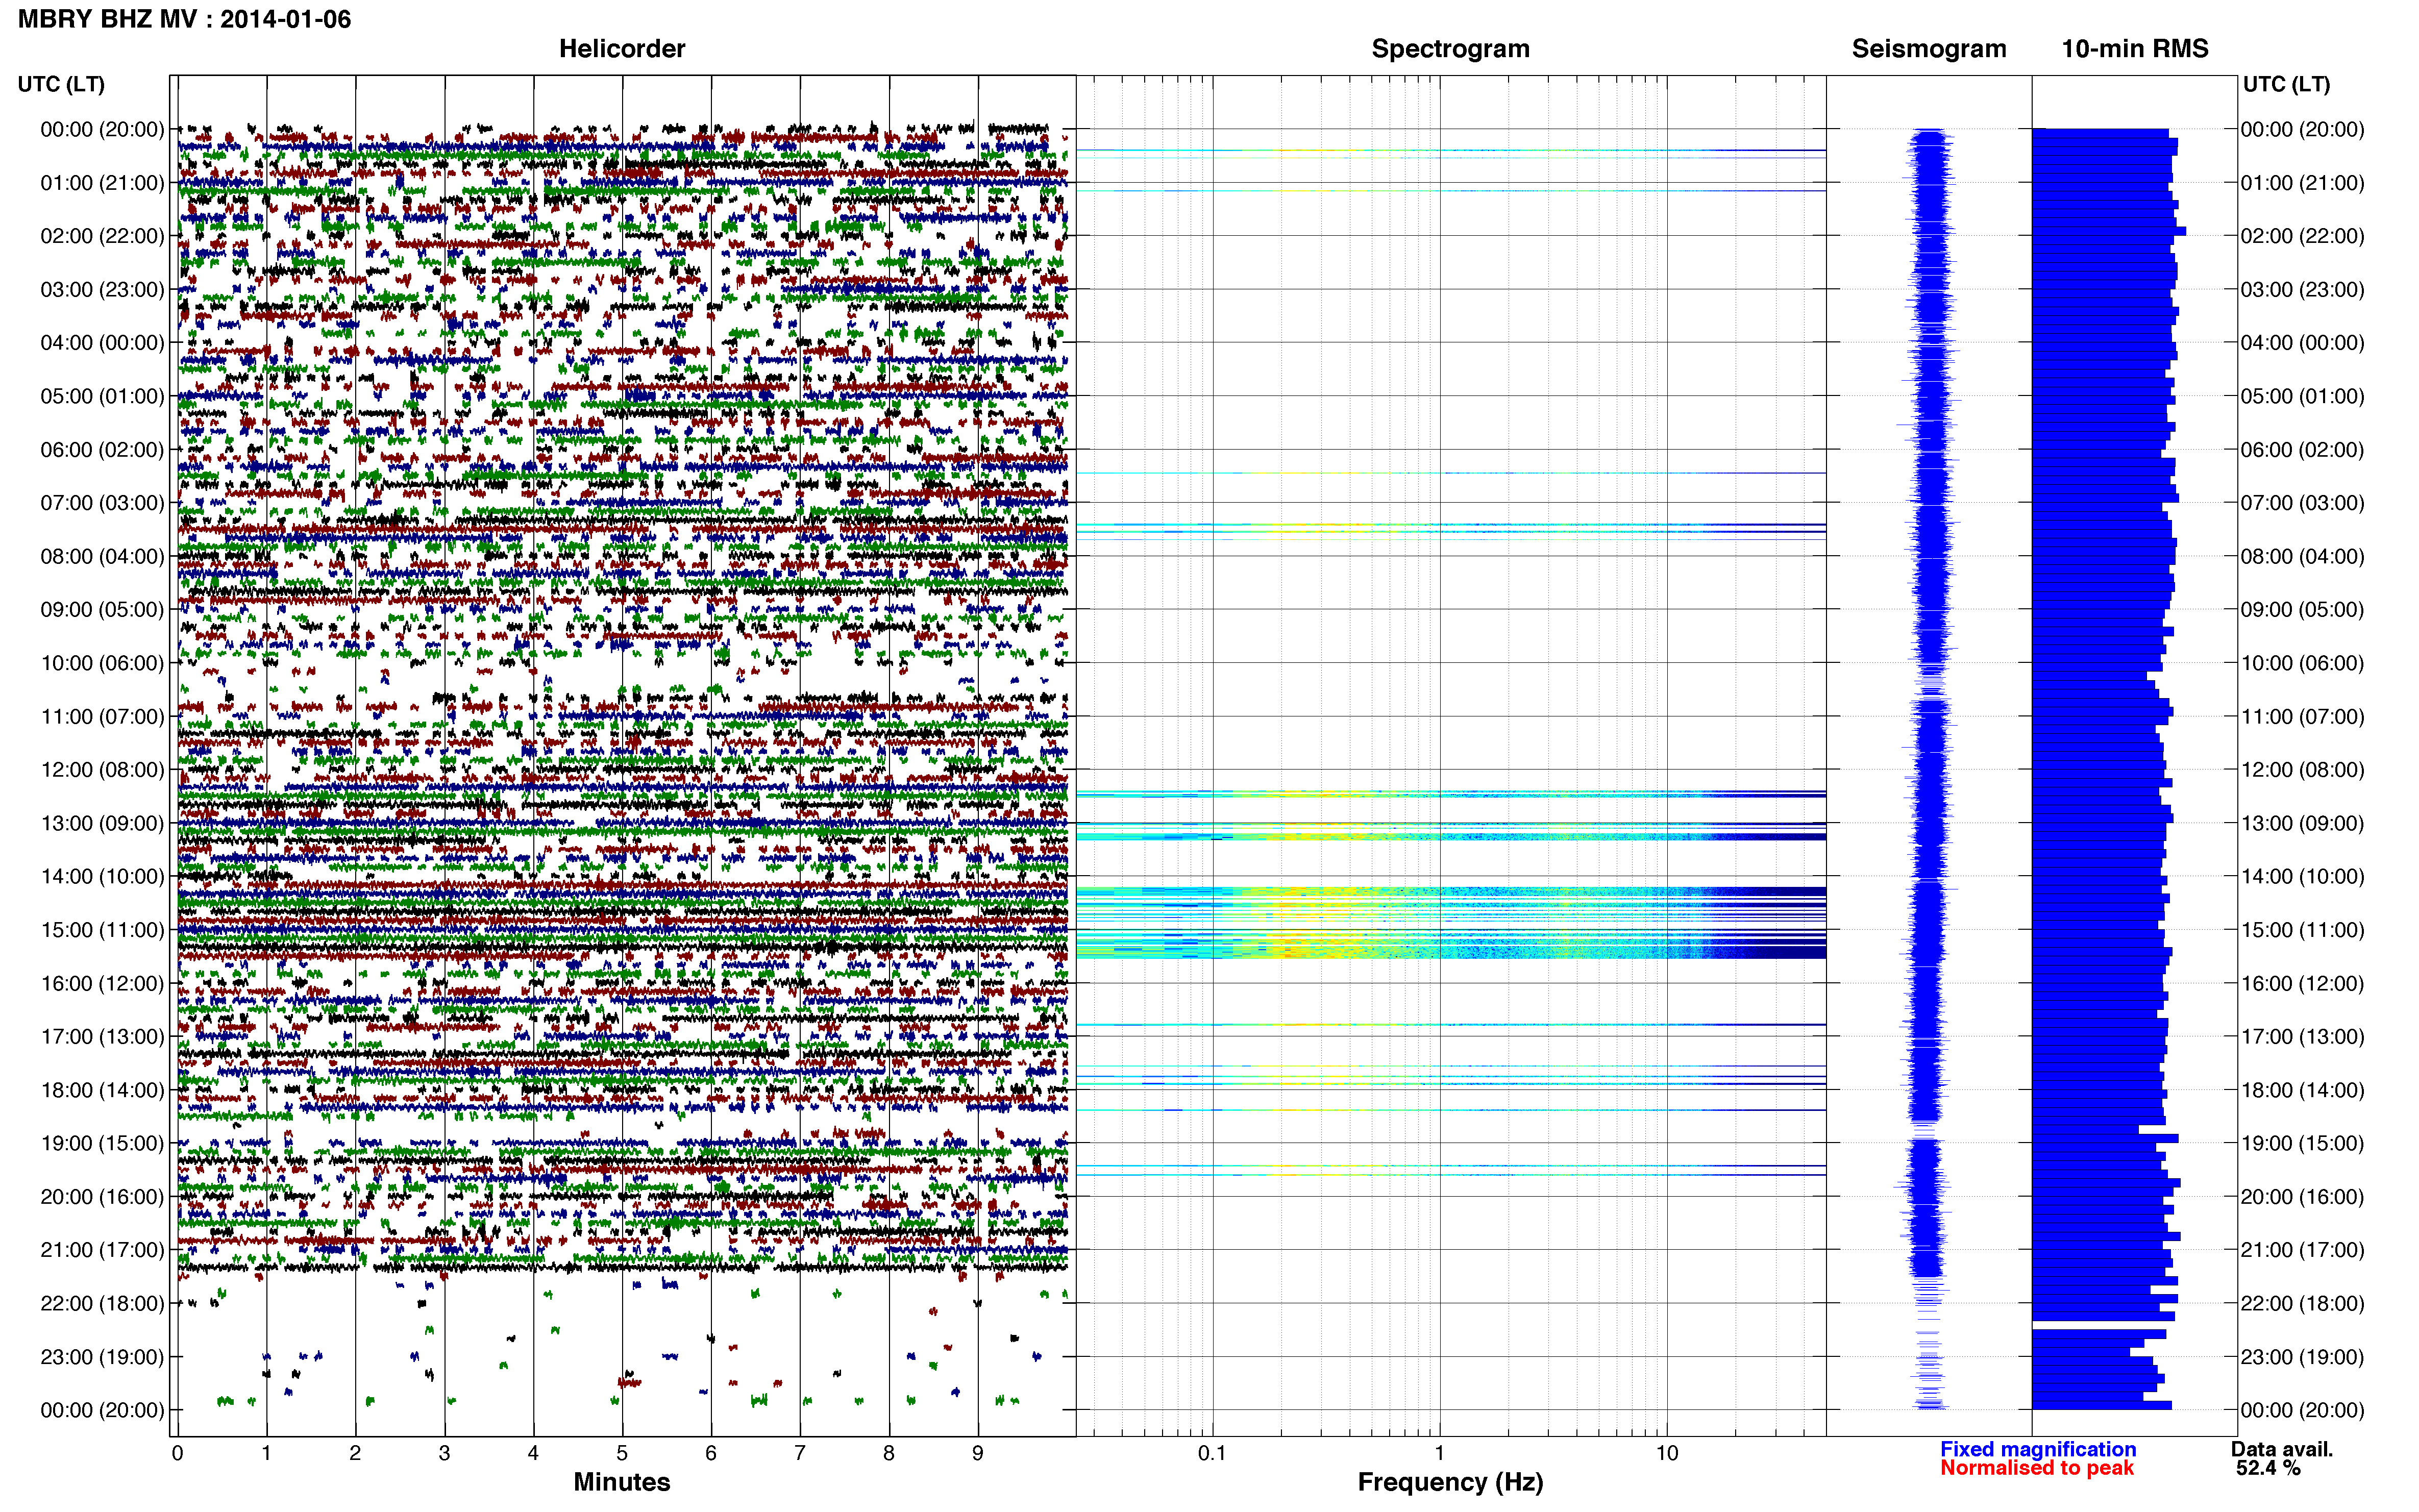Click left time label '13:00 (09:00)'
2419x1512 pixels.
tap(102, 823)
